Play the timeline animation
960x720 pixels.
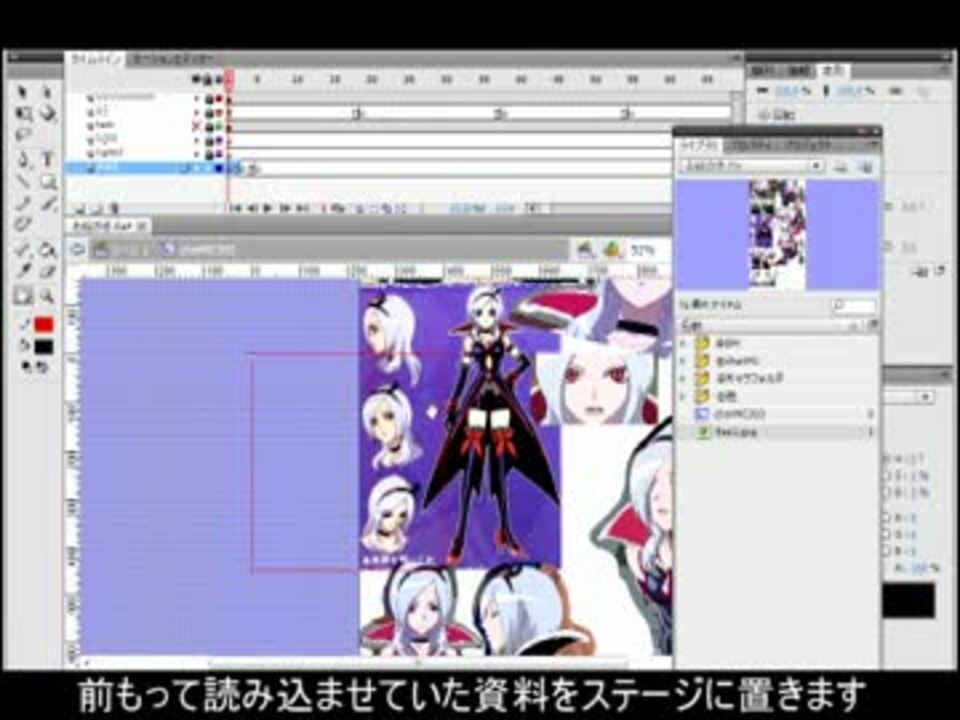point(268,209)
